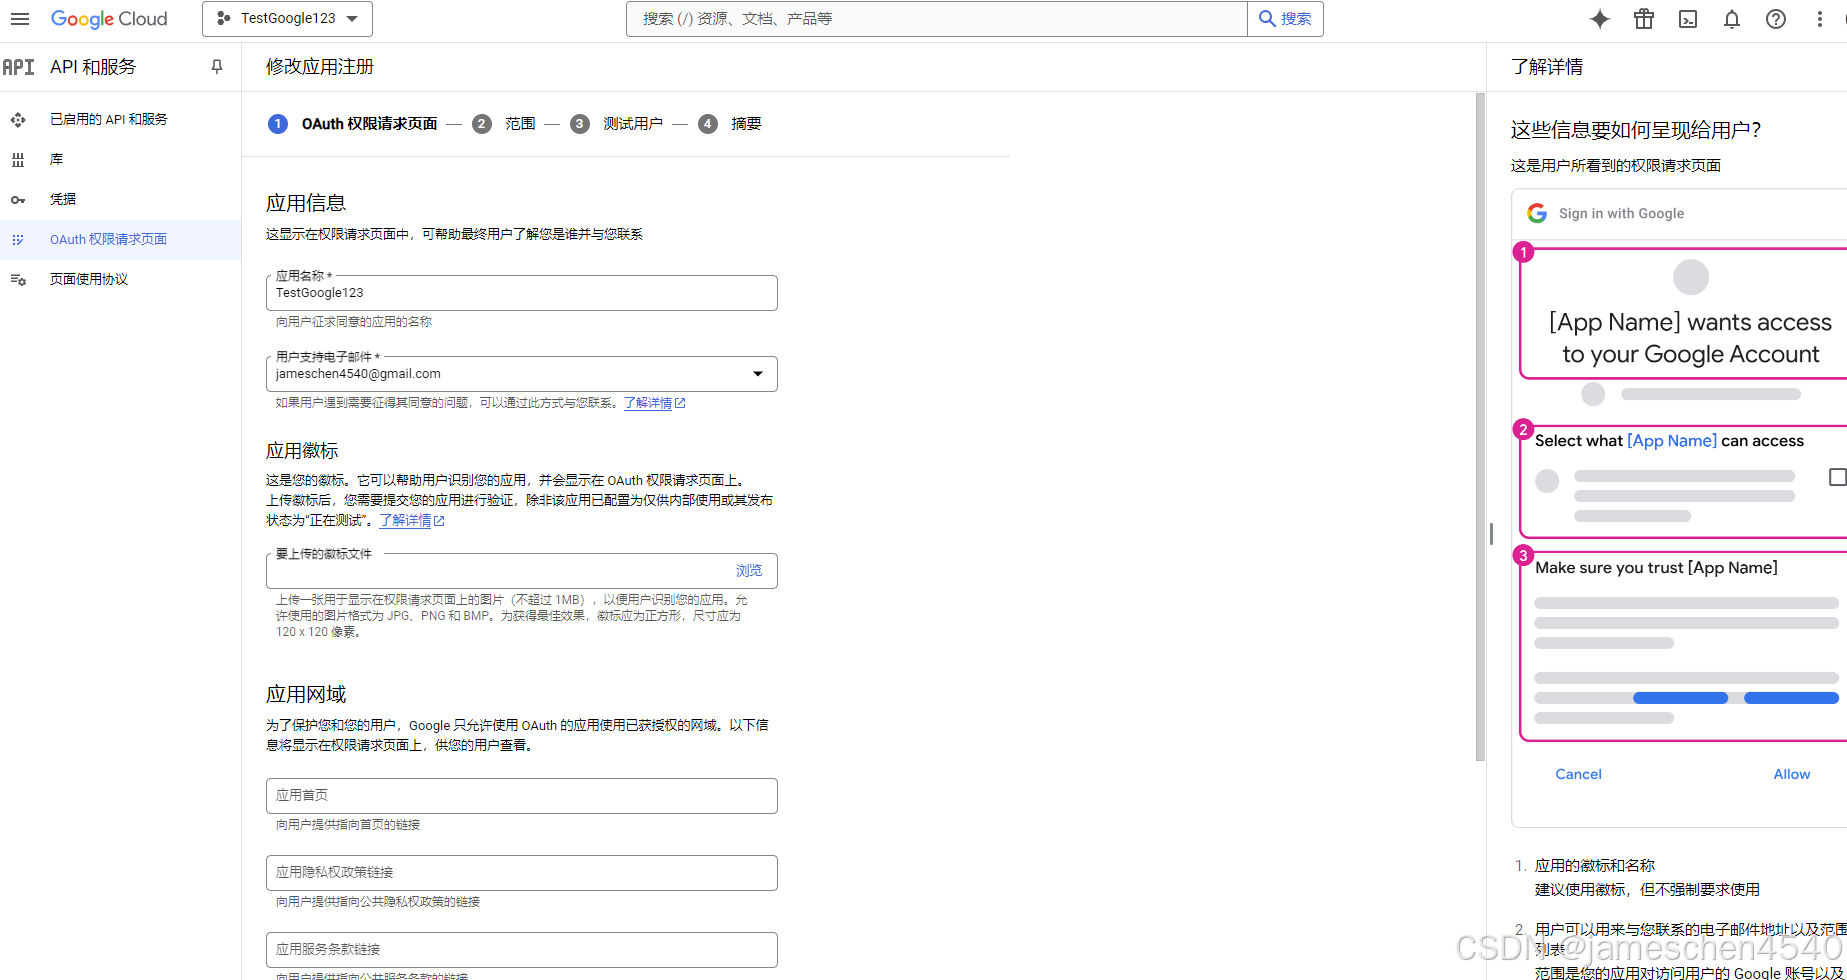Open the 凭据 credentials sidebar item
1847x980 pixels.
tap(120, 199)
